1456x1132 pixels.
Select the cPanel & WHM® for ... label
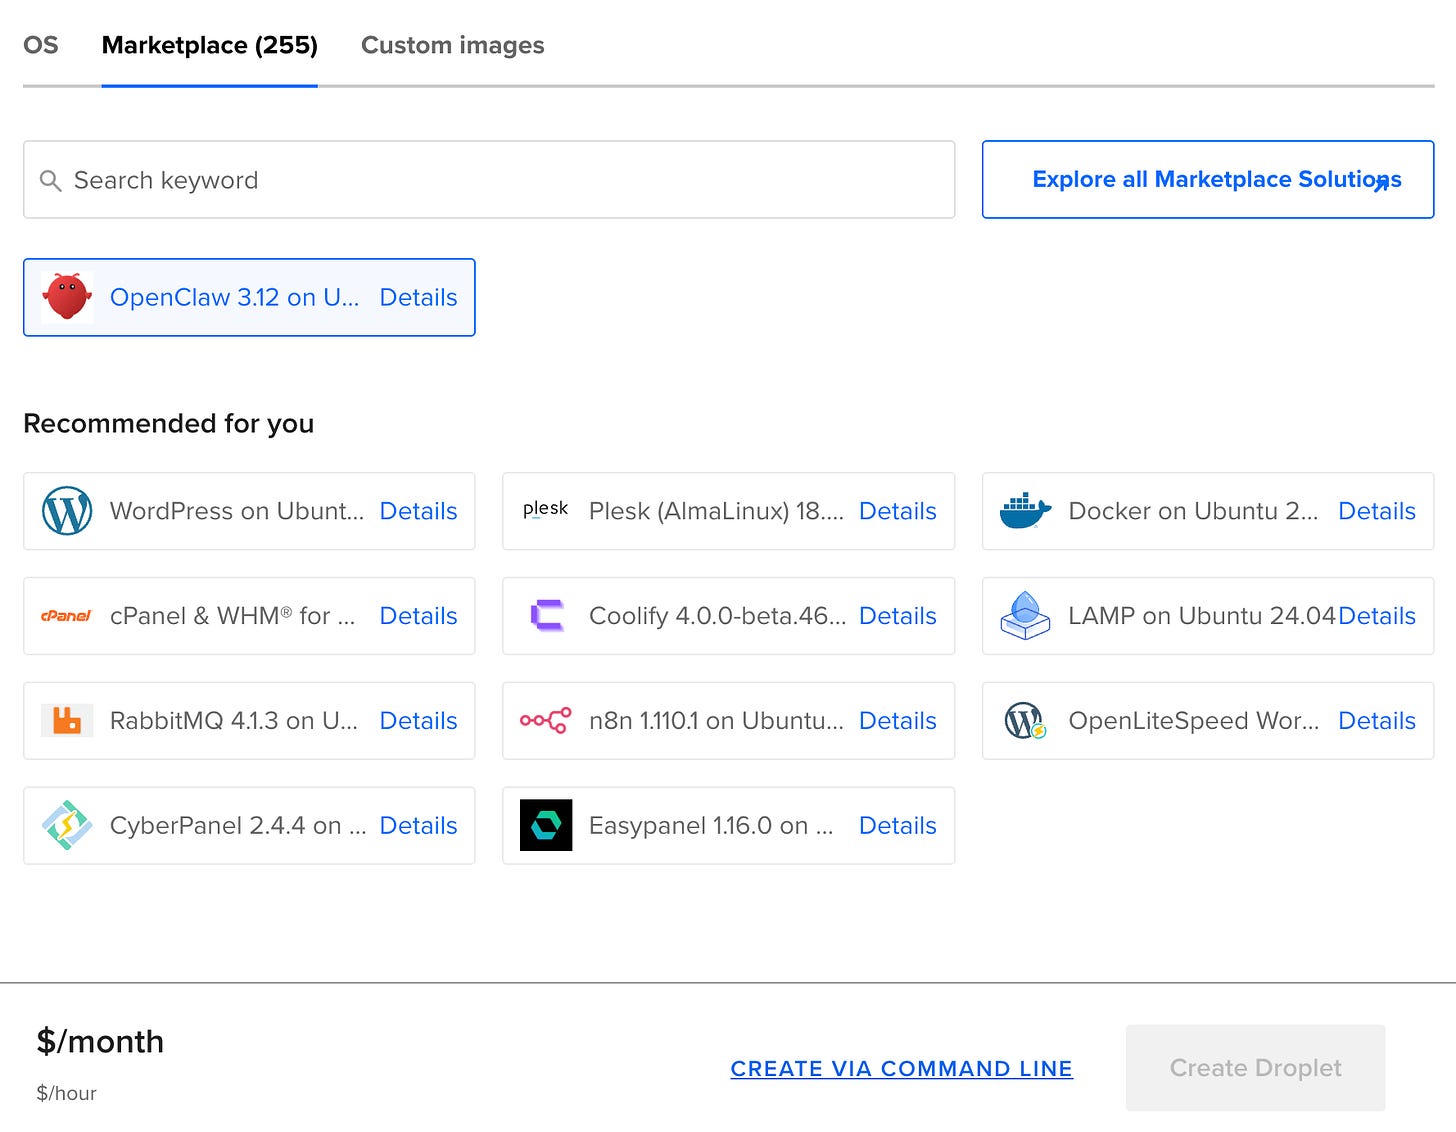tap(232, 616)
